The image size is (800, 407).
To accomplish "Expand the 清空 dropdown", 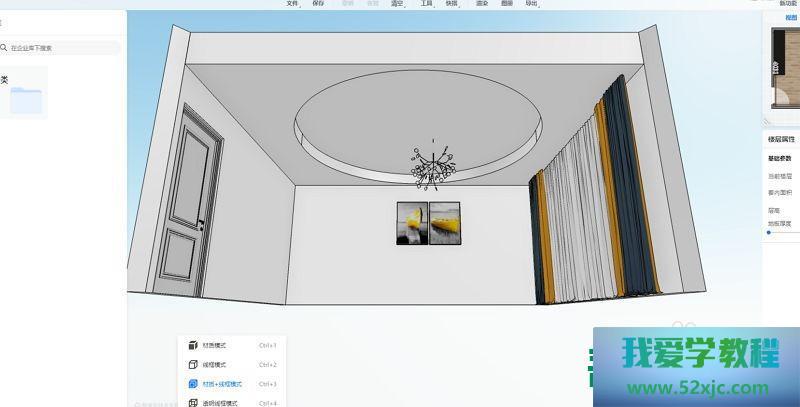I will [x=398, y=4].
